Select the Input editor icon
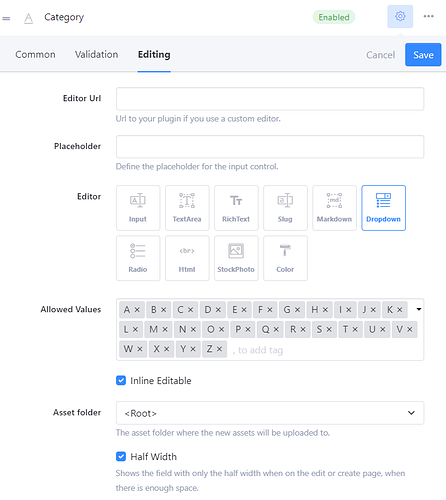 138,208
